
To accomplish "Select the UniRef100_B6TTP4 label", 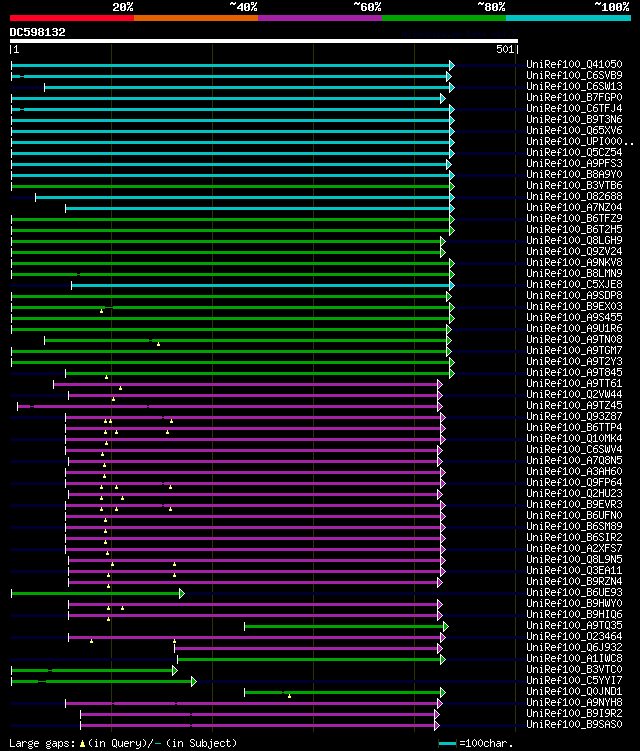I will coord(574,428).
